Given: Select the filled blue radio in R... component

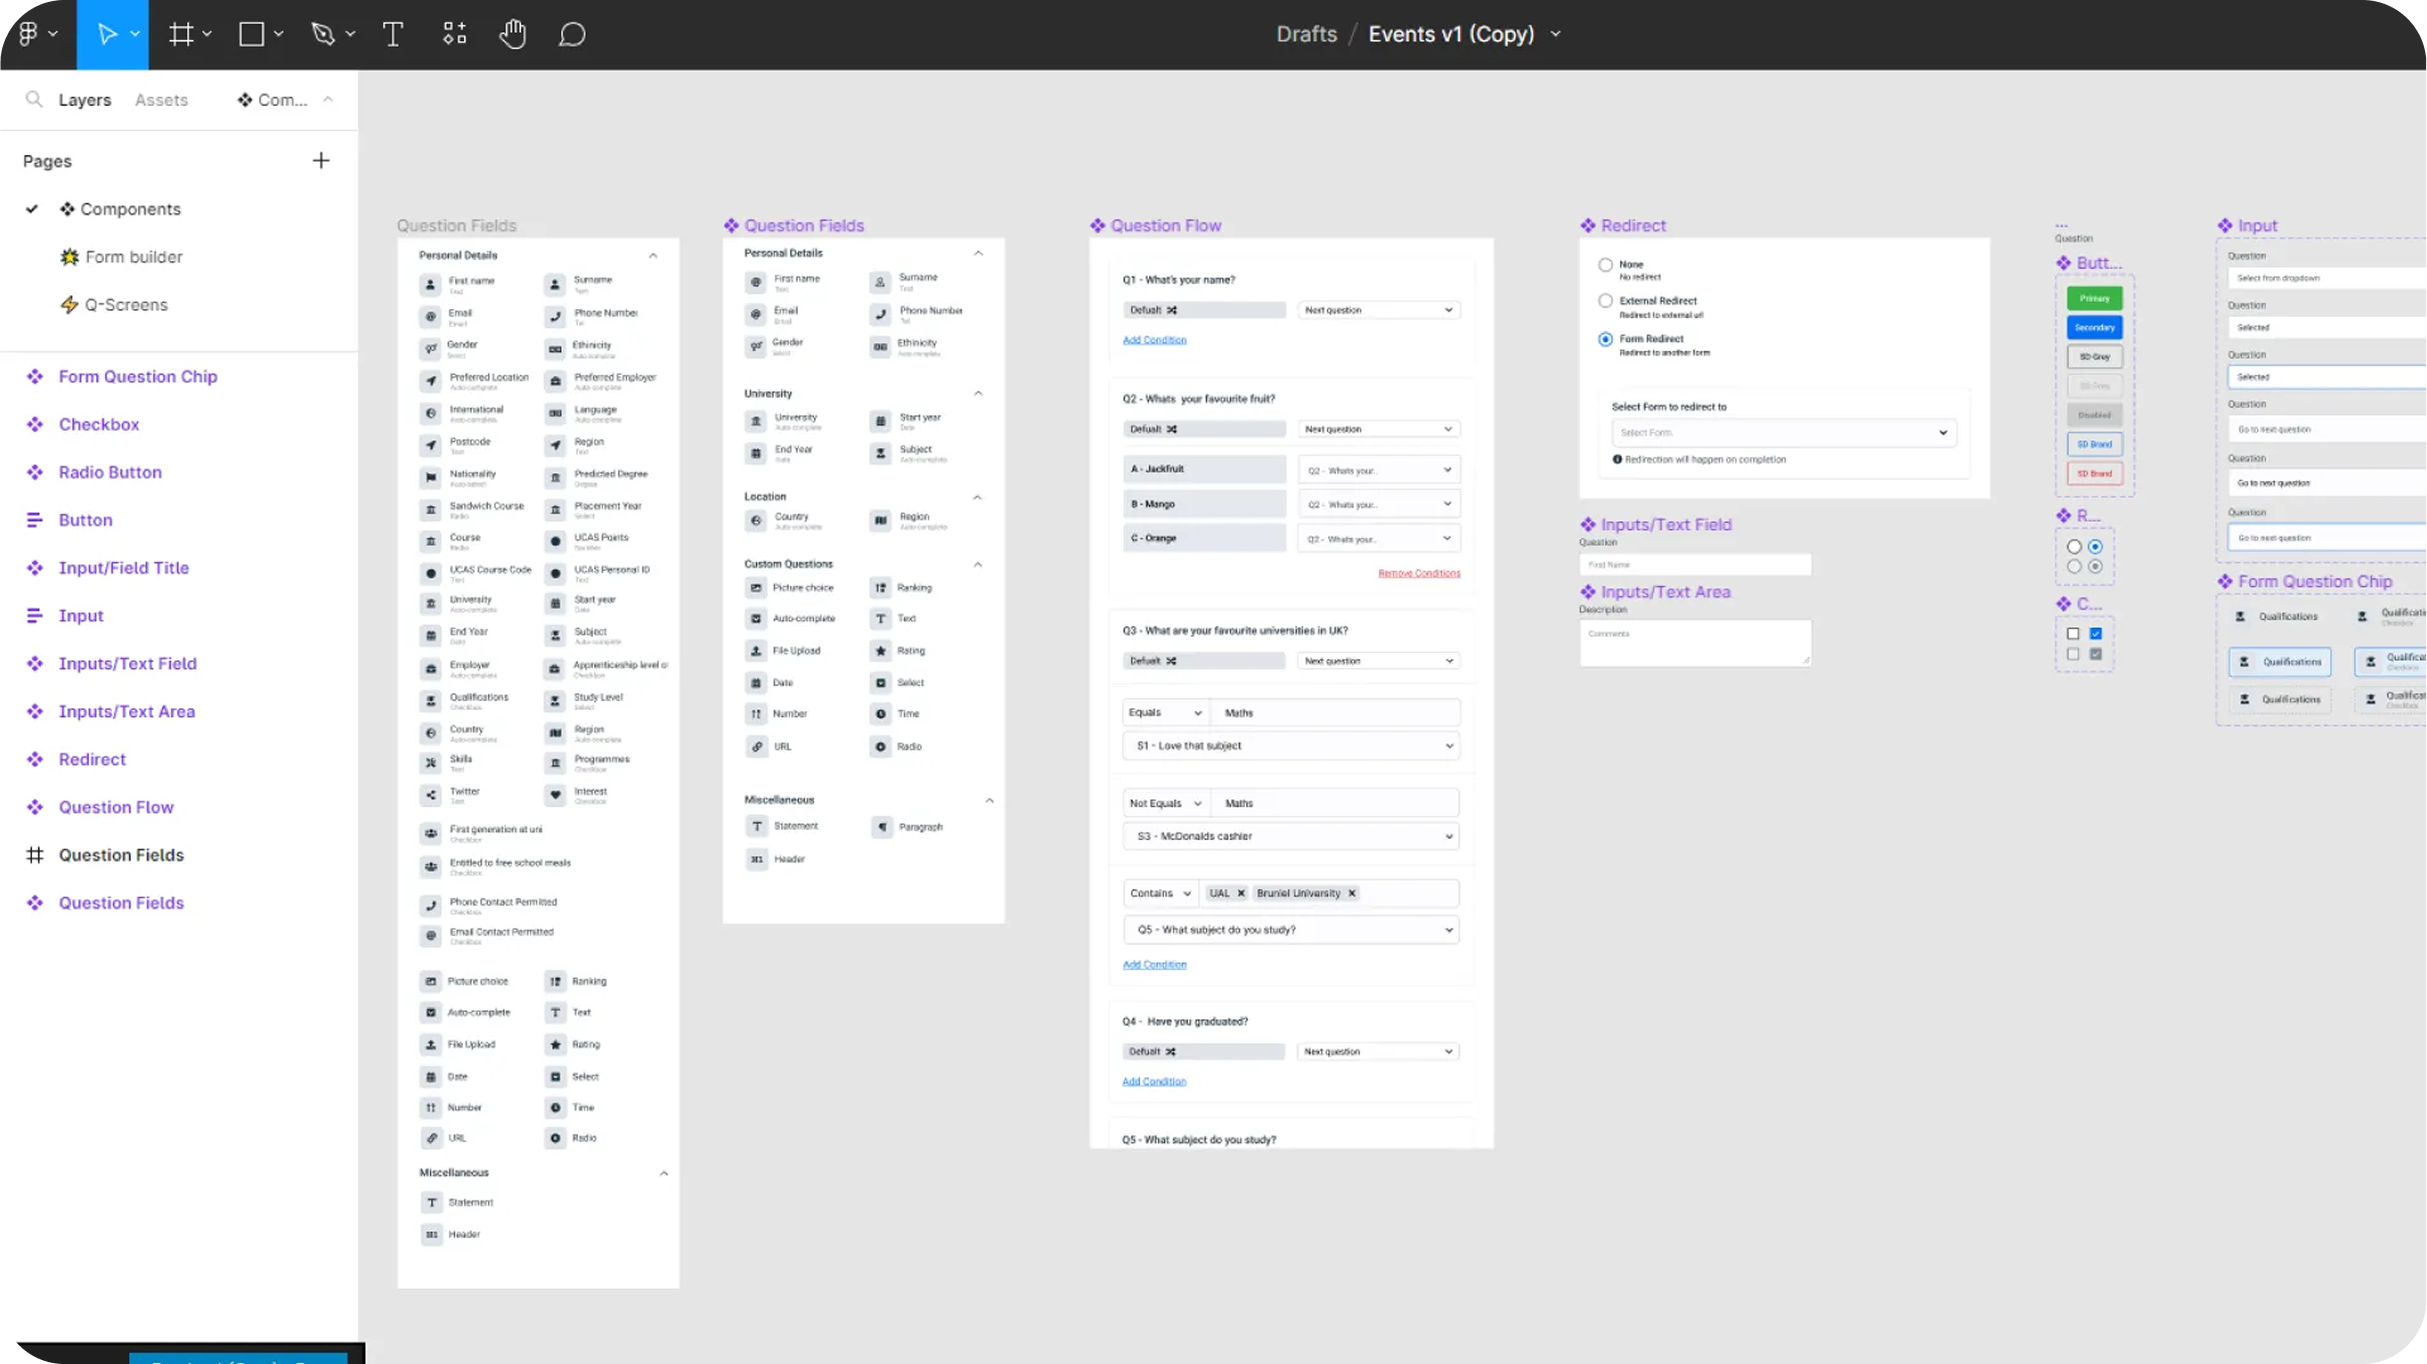Looking at the screenshot, I should (x=2096, y=547).
